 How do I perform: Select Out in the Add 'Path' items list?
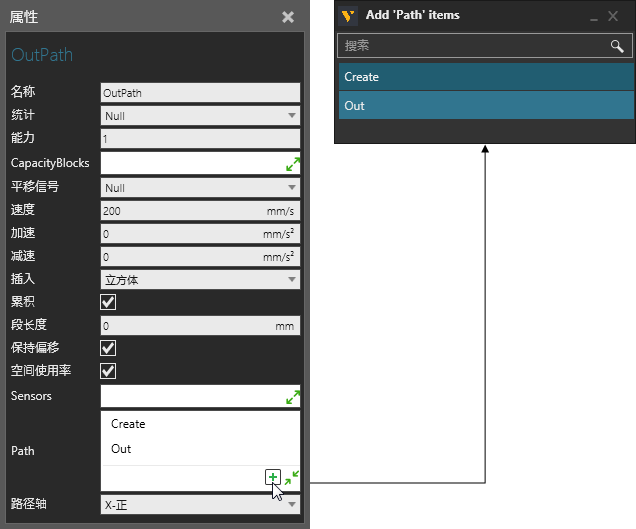pos(485,106)
